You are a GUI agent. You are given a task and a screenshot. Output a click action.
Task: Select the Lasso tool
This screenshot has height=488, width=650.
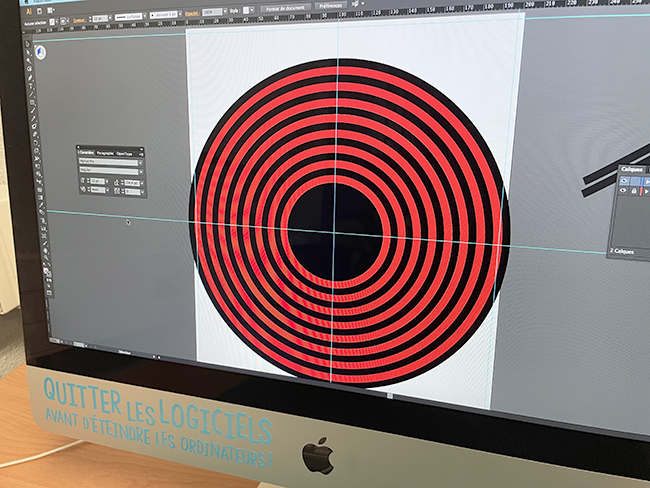(29, 69)
